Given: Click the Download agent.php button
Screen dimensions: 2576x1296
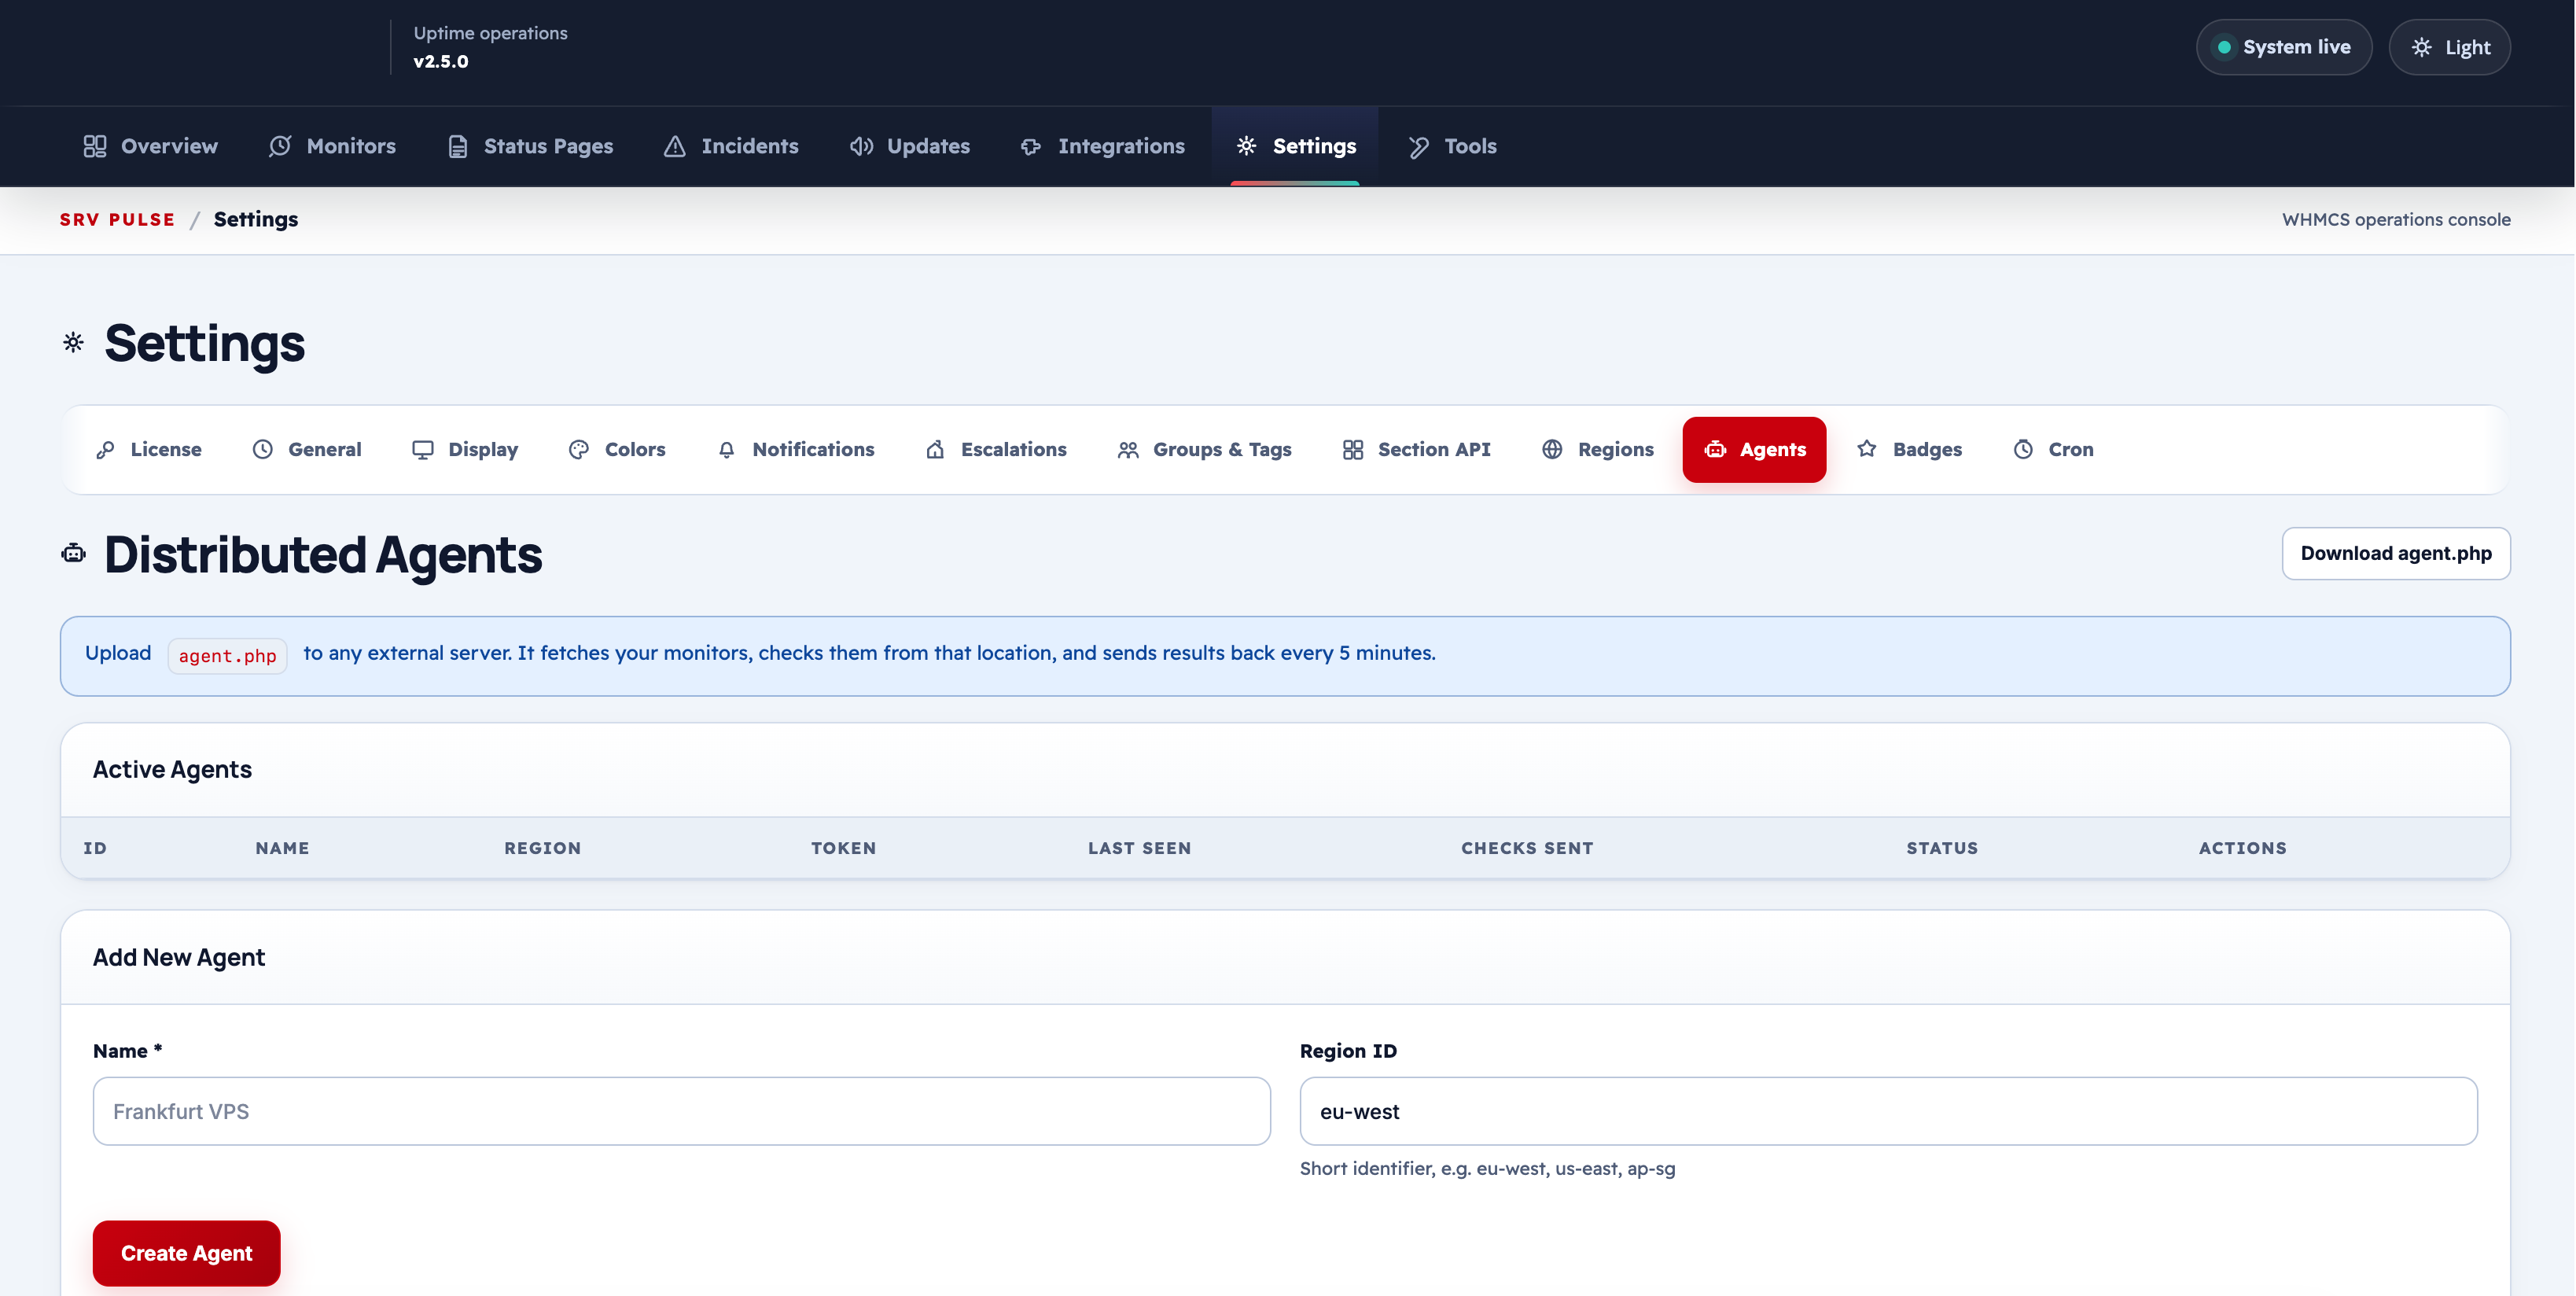Looking at the screenshot, I should point(2396,553).
